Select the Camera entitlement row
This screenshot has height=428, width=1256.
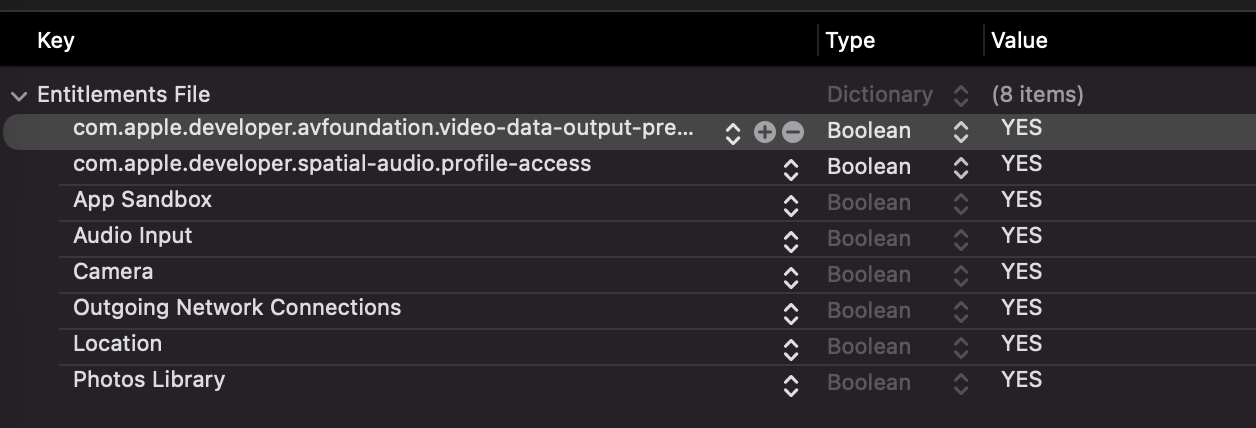[113, 272]
